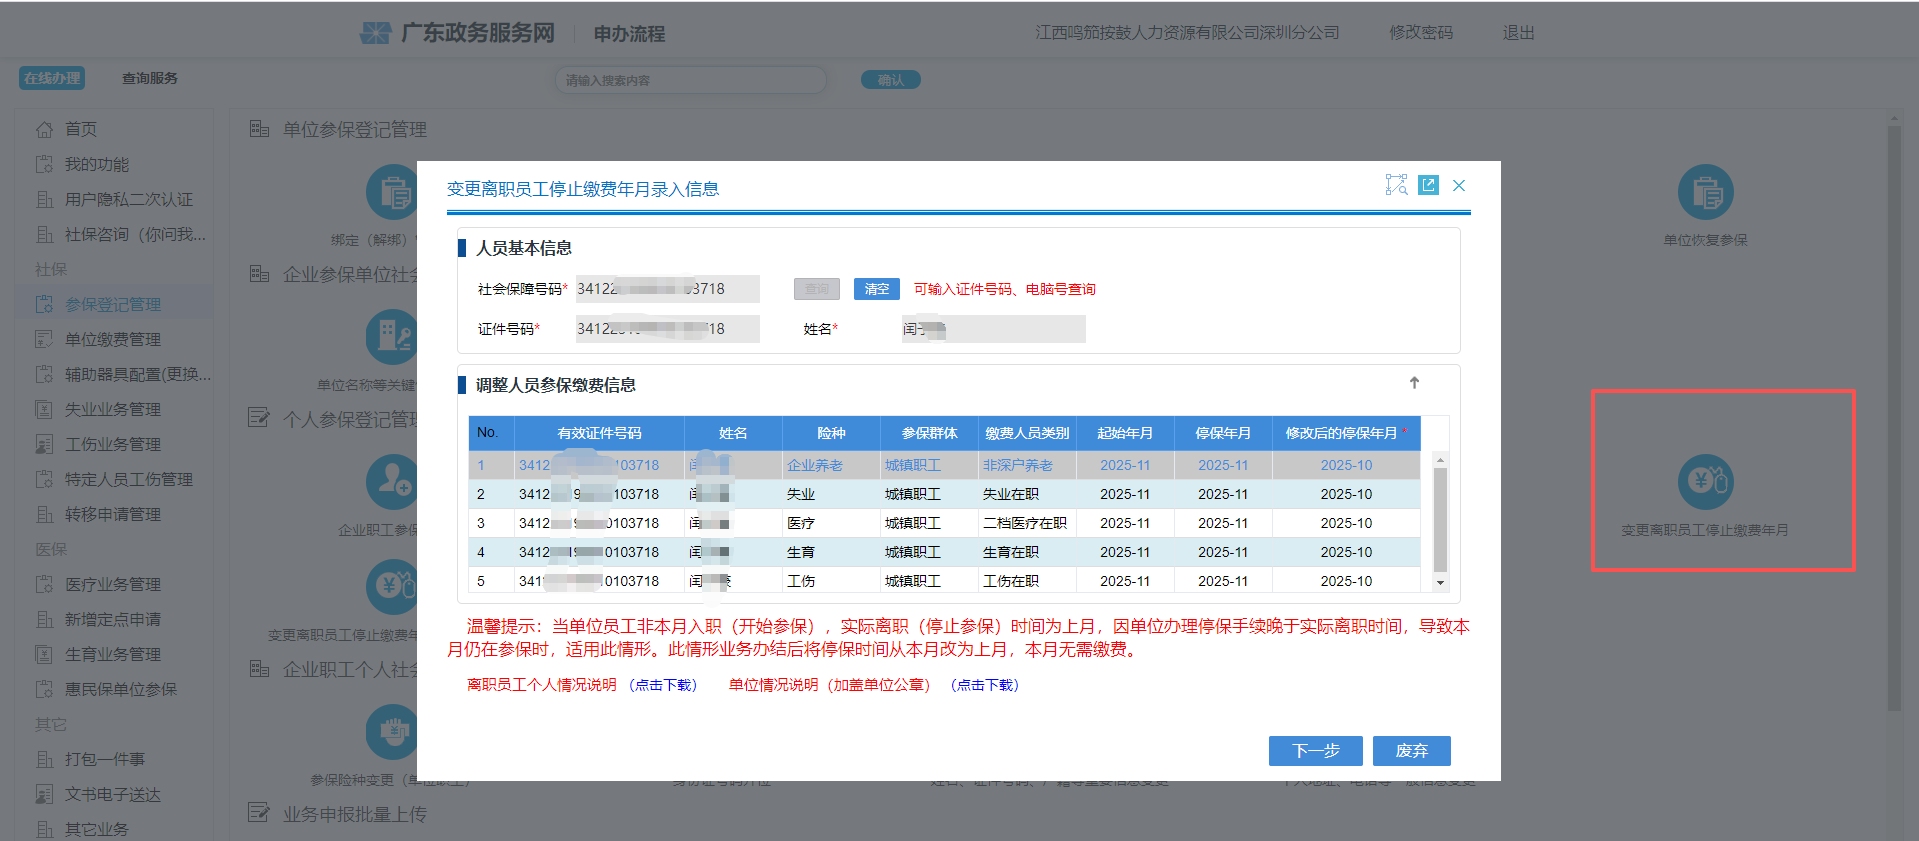Screen dimensions: 1919x841
Task: Download 离职员工个人情况说明 template link
Action: [663, 685]
